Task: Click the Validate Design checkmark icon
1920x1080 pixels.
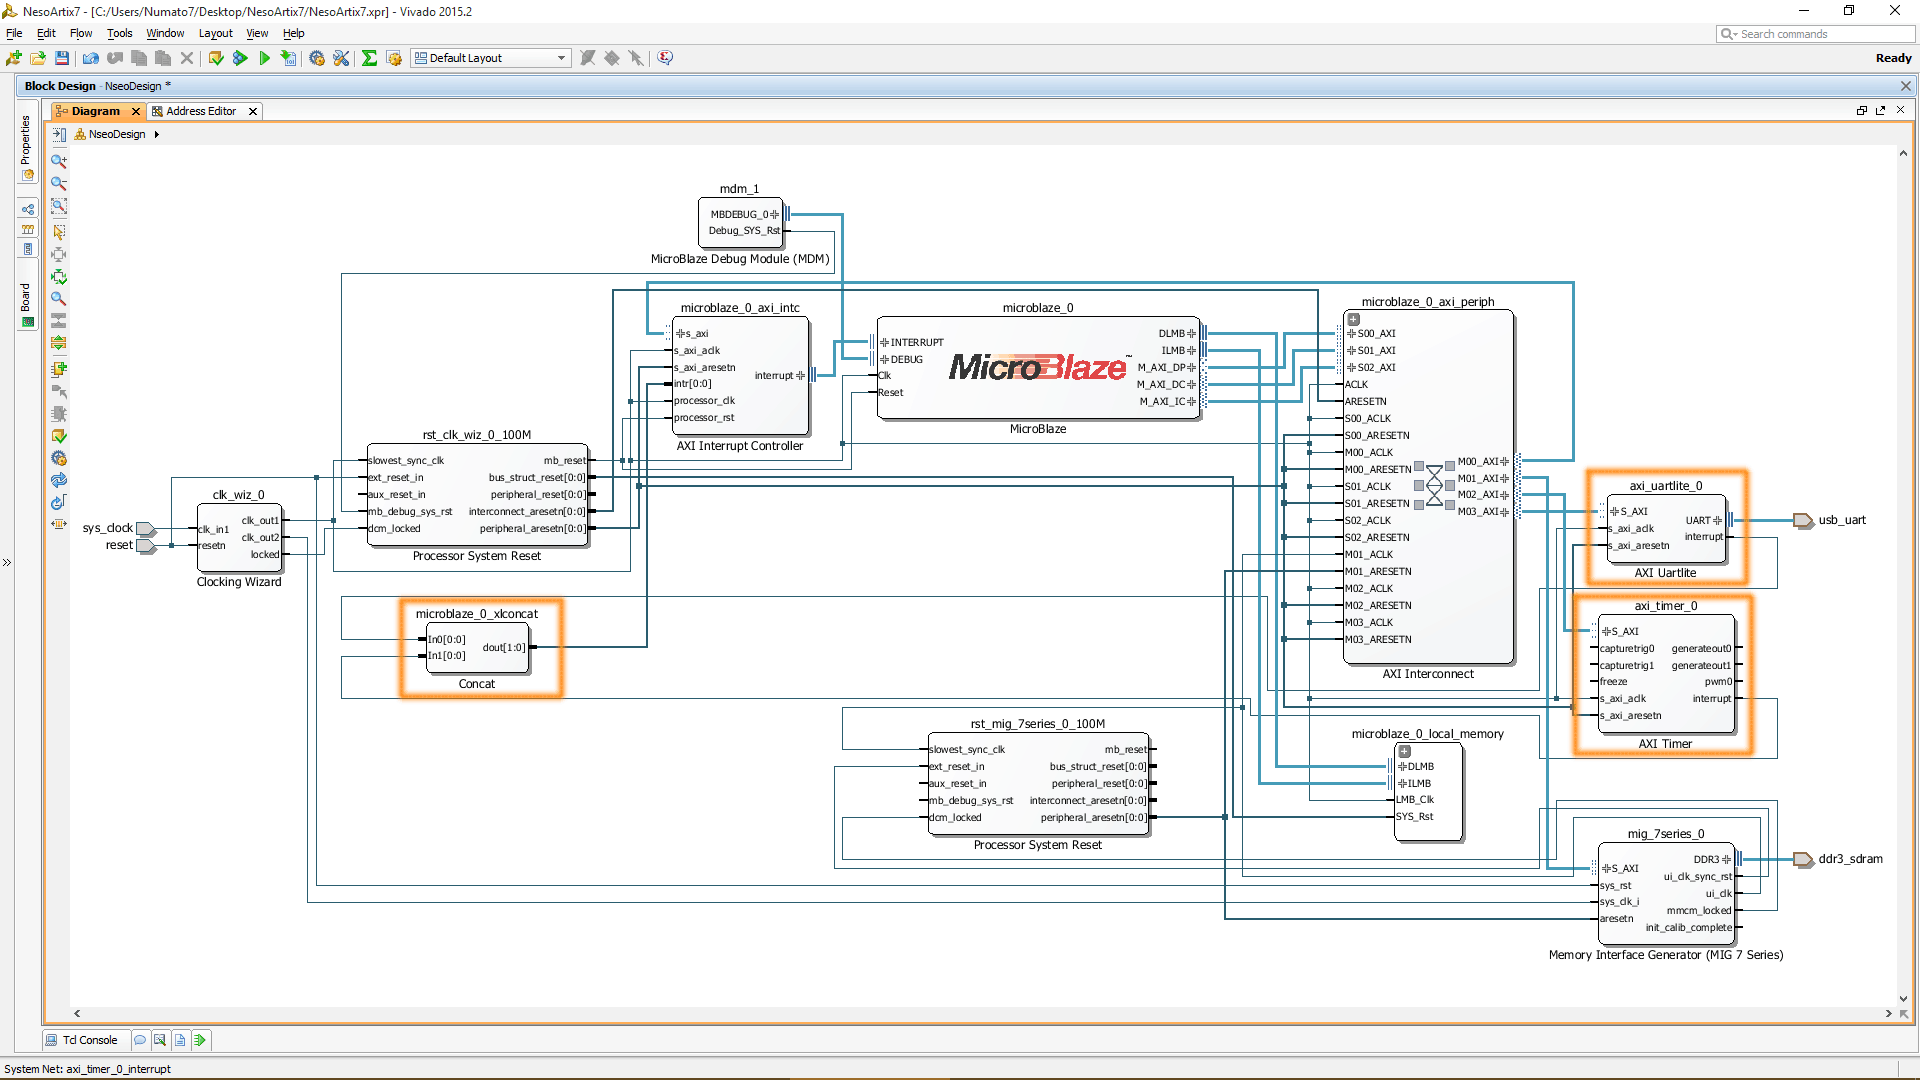Action: 59,436
